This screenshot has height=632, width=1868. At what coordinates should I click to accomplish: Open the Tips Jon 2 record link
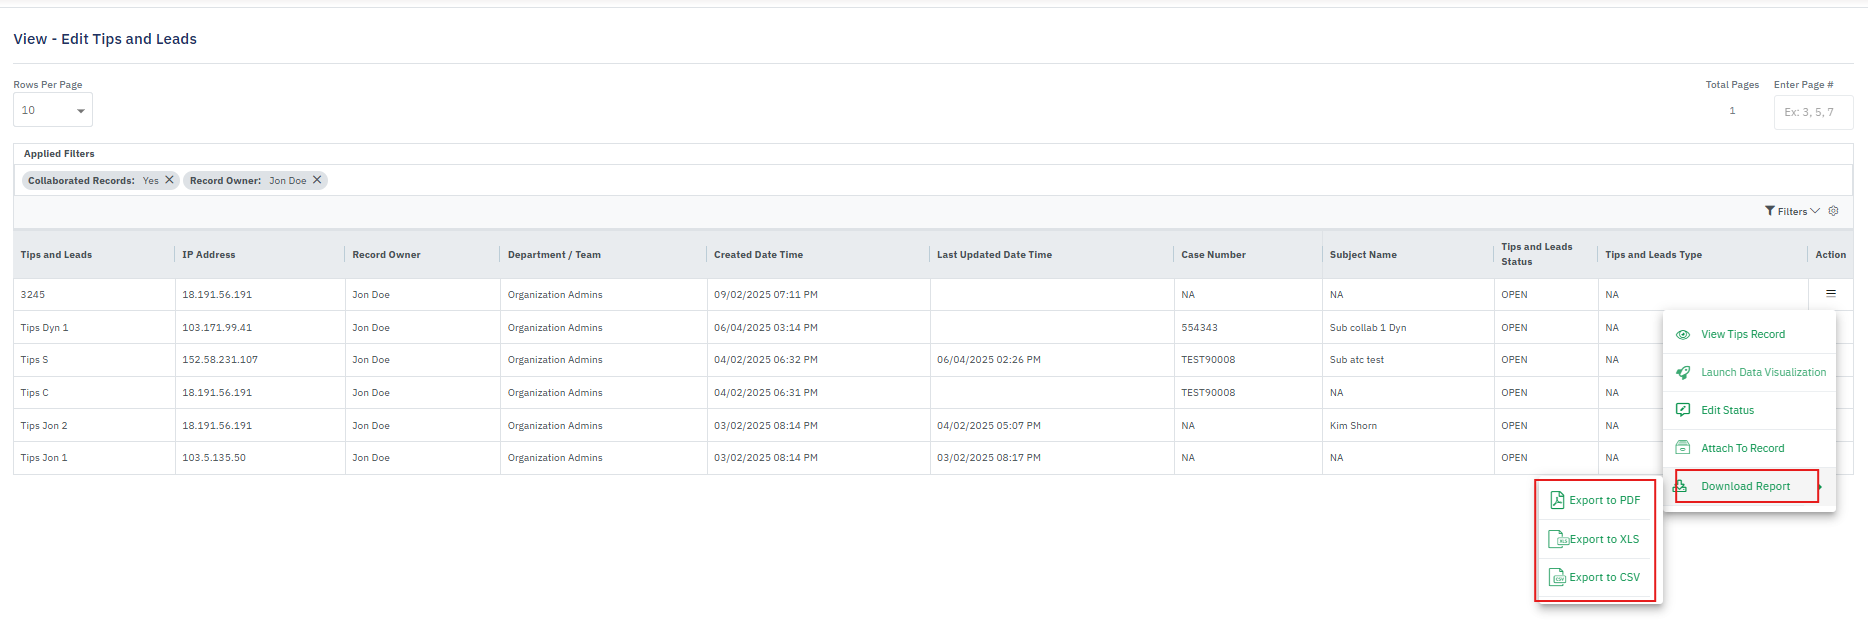(44, 426)
